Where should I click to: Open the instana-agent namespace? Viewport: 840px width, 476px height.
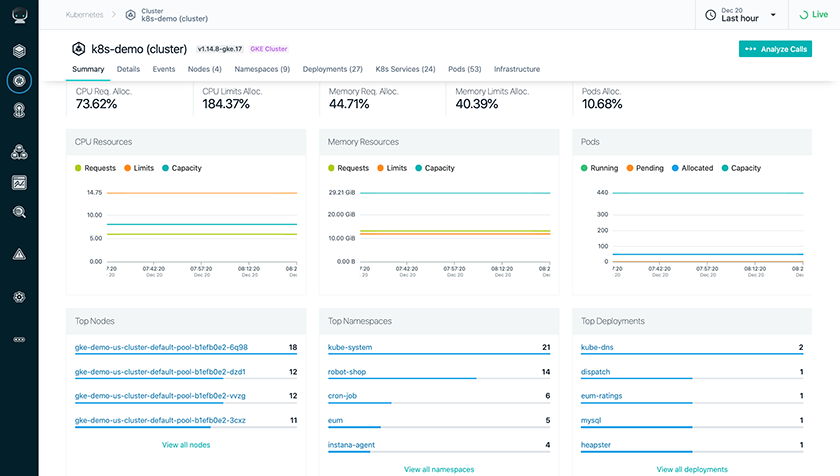(351, 445)
